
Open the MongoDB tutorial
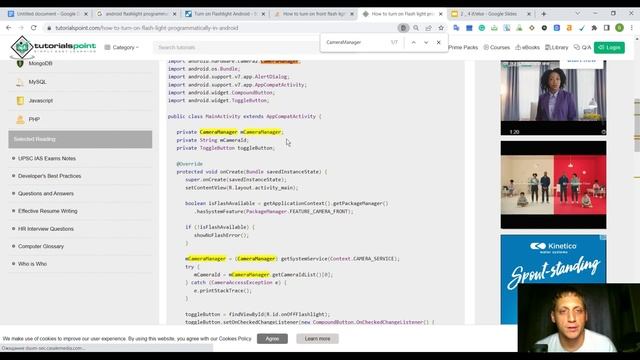point(40,63)
